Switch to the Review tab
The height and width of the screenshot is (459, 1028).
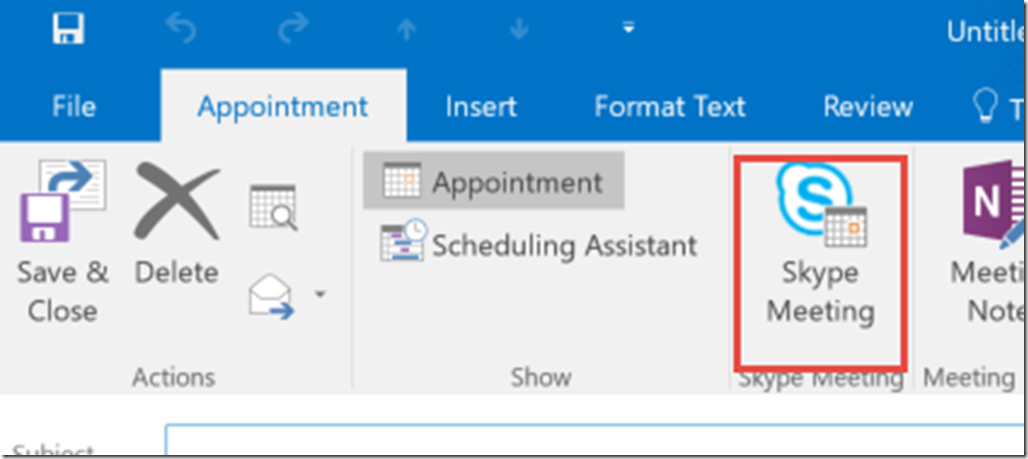tap(868, 106)
